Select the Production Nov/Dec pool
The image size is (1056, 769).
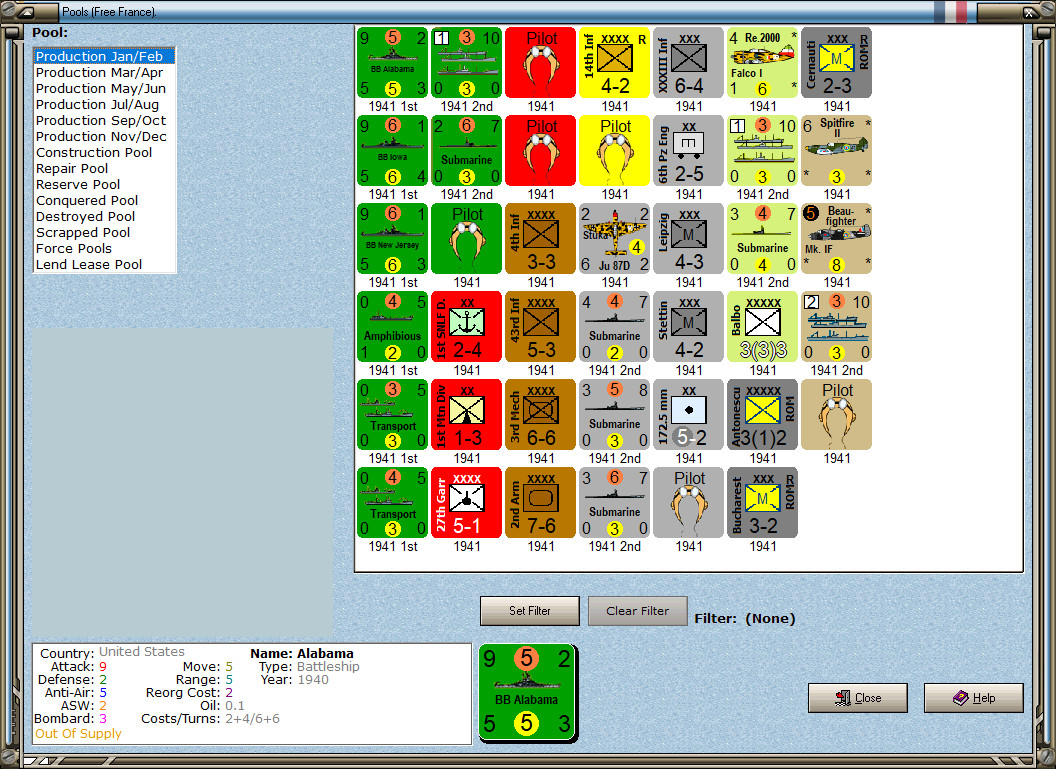pos(104,137)
